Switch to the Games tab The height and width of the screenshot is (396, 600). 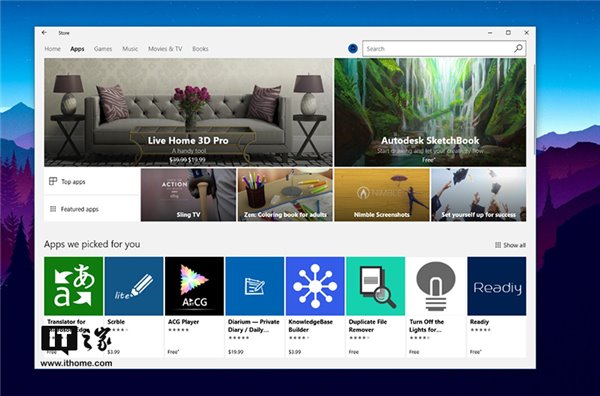pos(103,49)
